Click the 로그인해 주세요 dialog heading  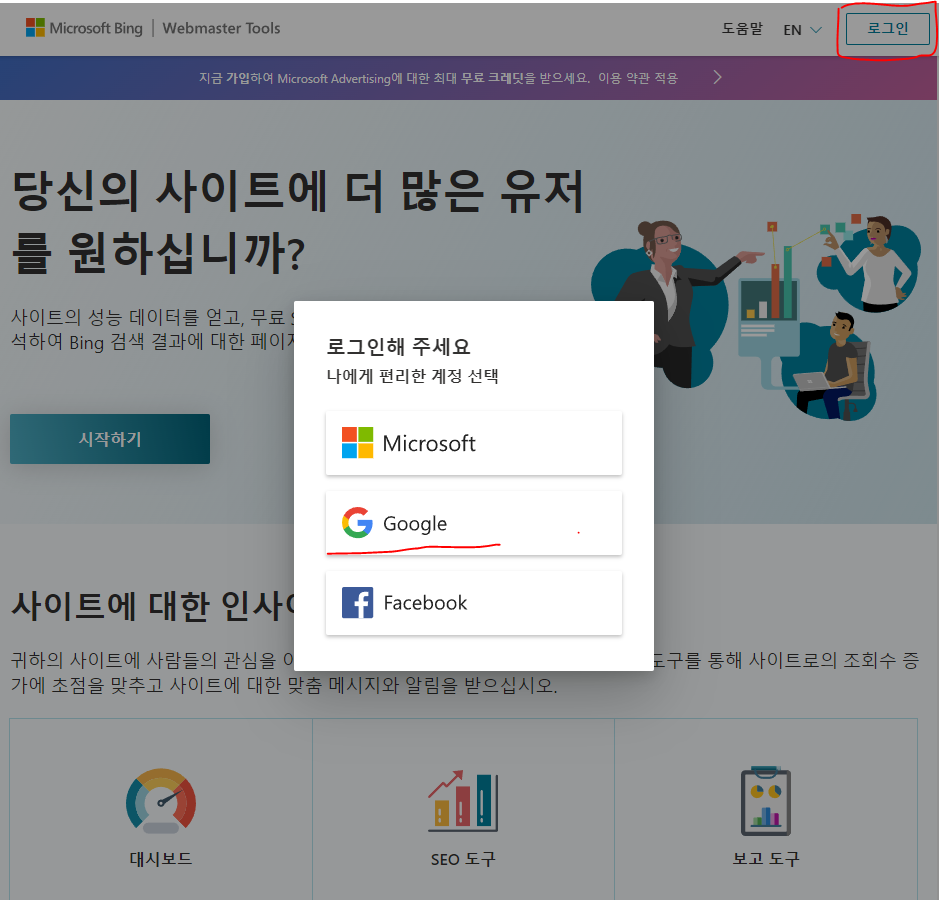pos(399,346)
